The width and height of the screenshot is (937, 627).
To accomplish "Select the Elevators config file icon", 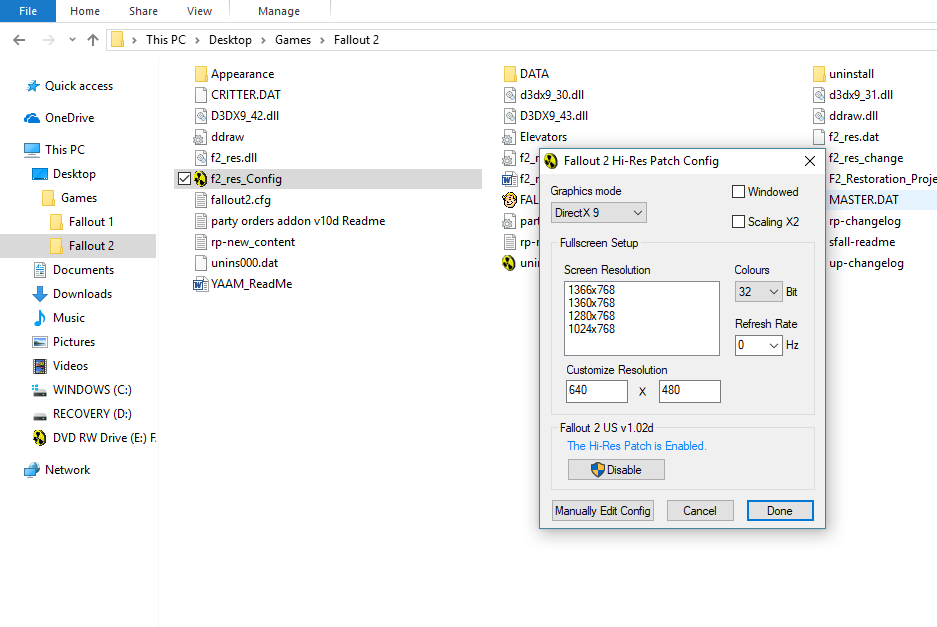I will 509,137.
